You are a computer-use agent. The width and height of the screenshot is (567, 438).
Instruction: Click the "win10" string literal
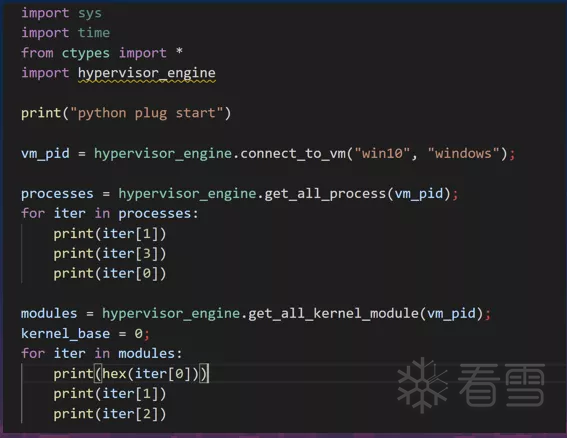point(383,154)
